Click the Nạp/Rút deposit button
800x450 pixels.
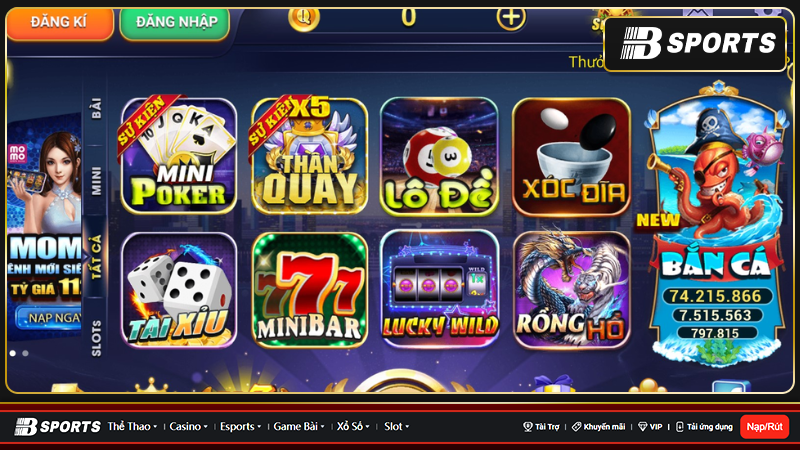coord(764,427)
